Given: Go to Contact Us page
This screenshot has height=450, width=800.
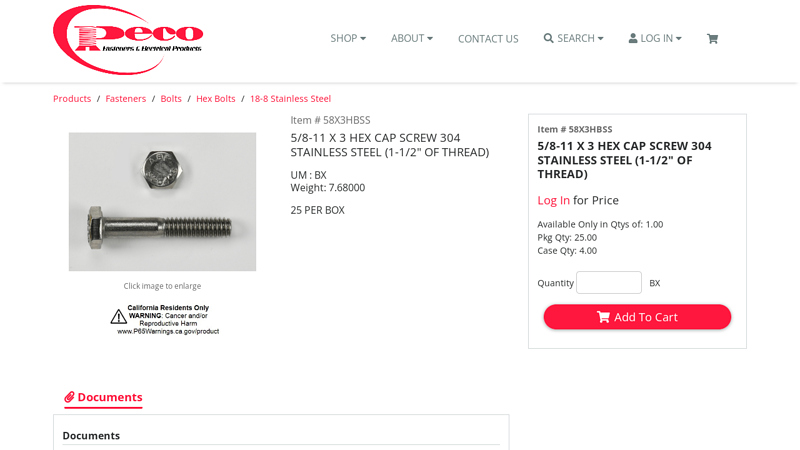Looking at the screenshot, I should pos(488,39).
